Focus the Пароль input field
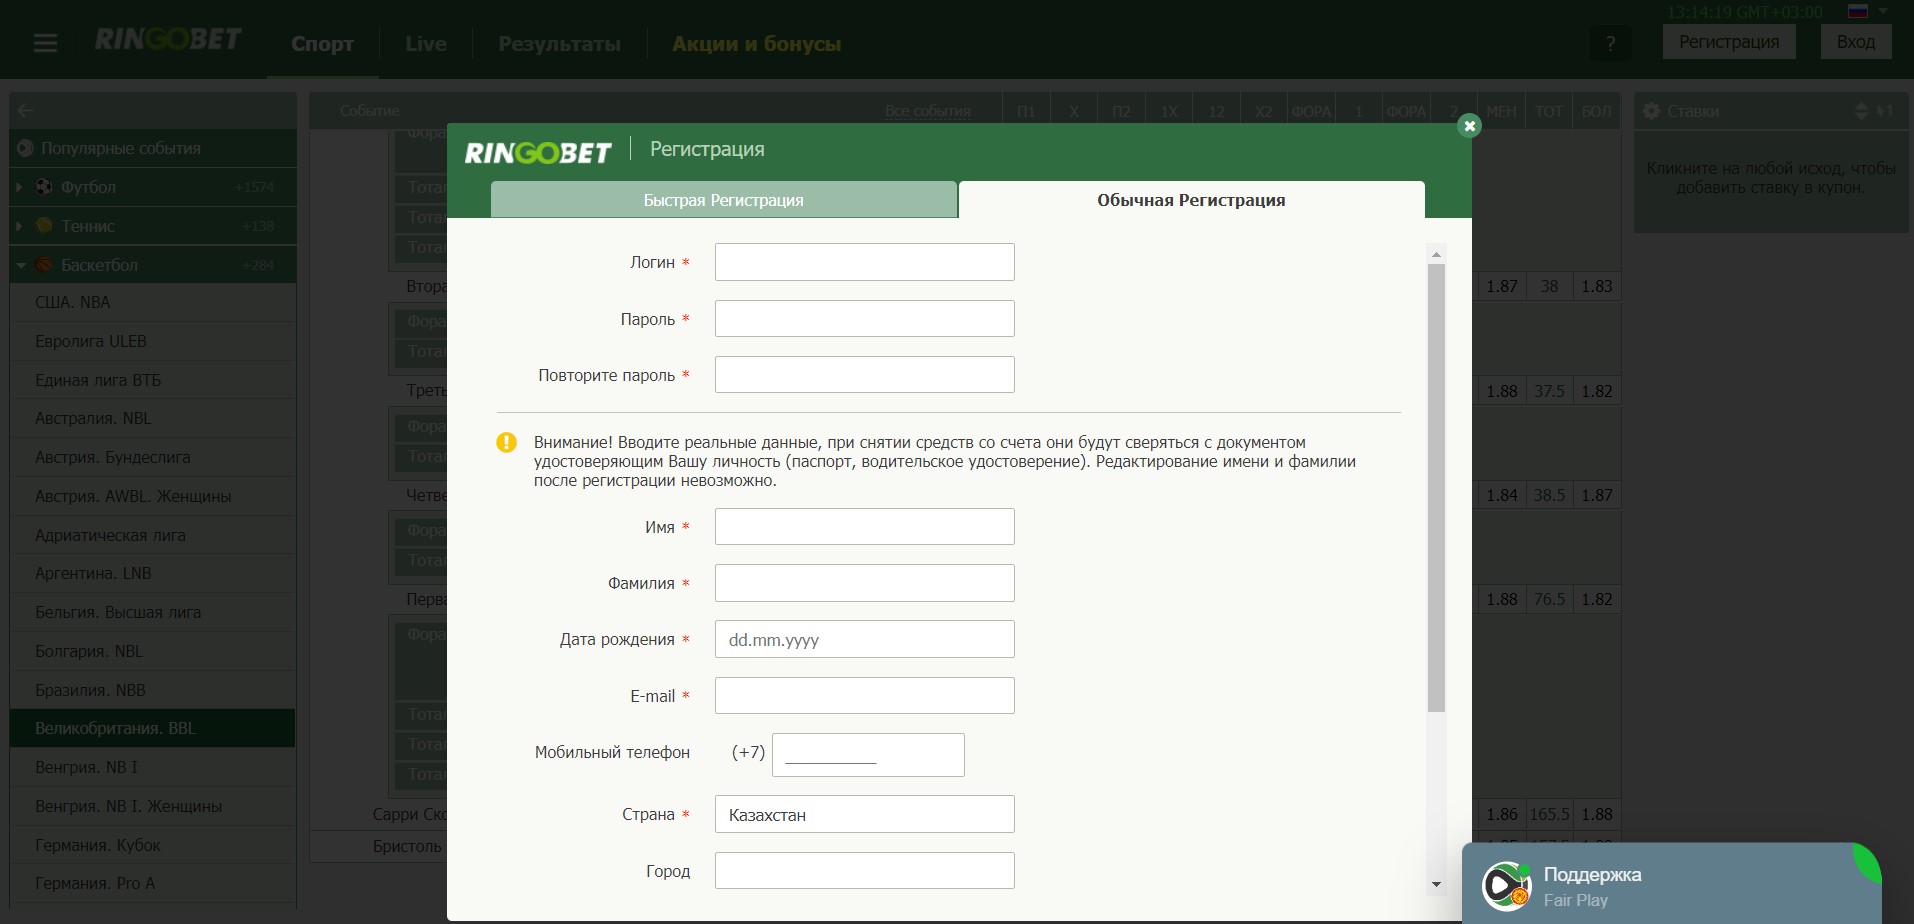Image resolution: width=1914 pixels, height=924 pixels. pyautogui.click(x=865, y=318)
